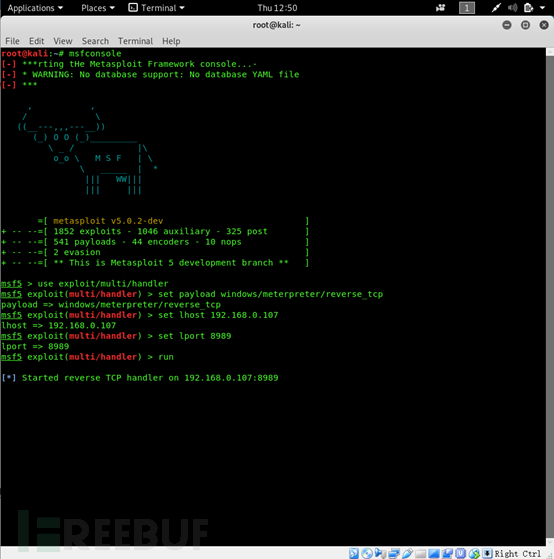
Task: Click the VirtualBox hard disk activity icon
Action: pyautogui.click(x=354, y=553)
